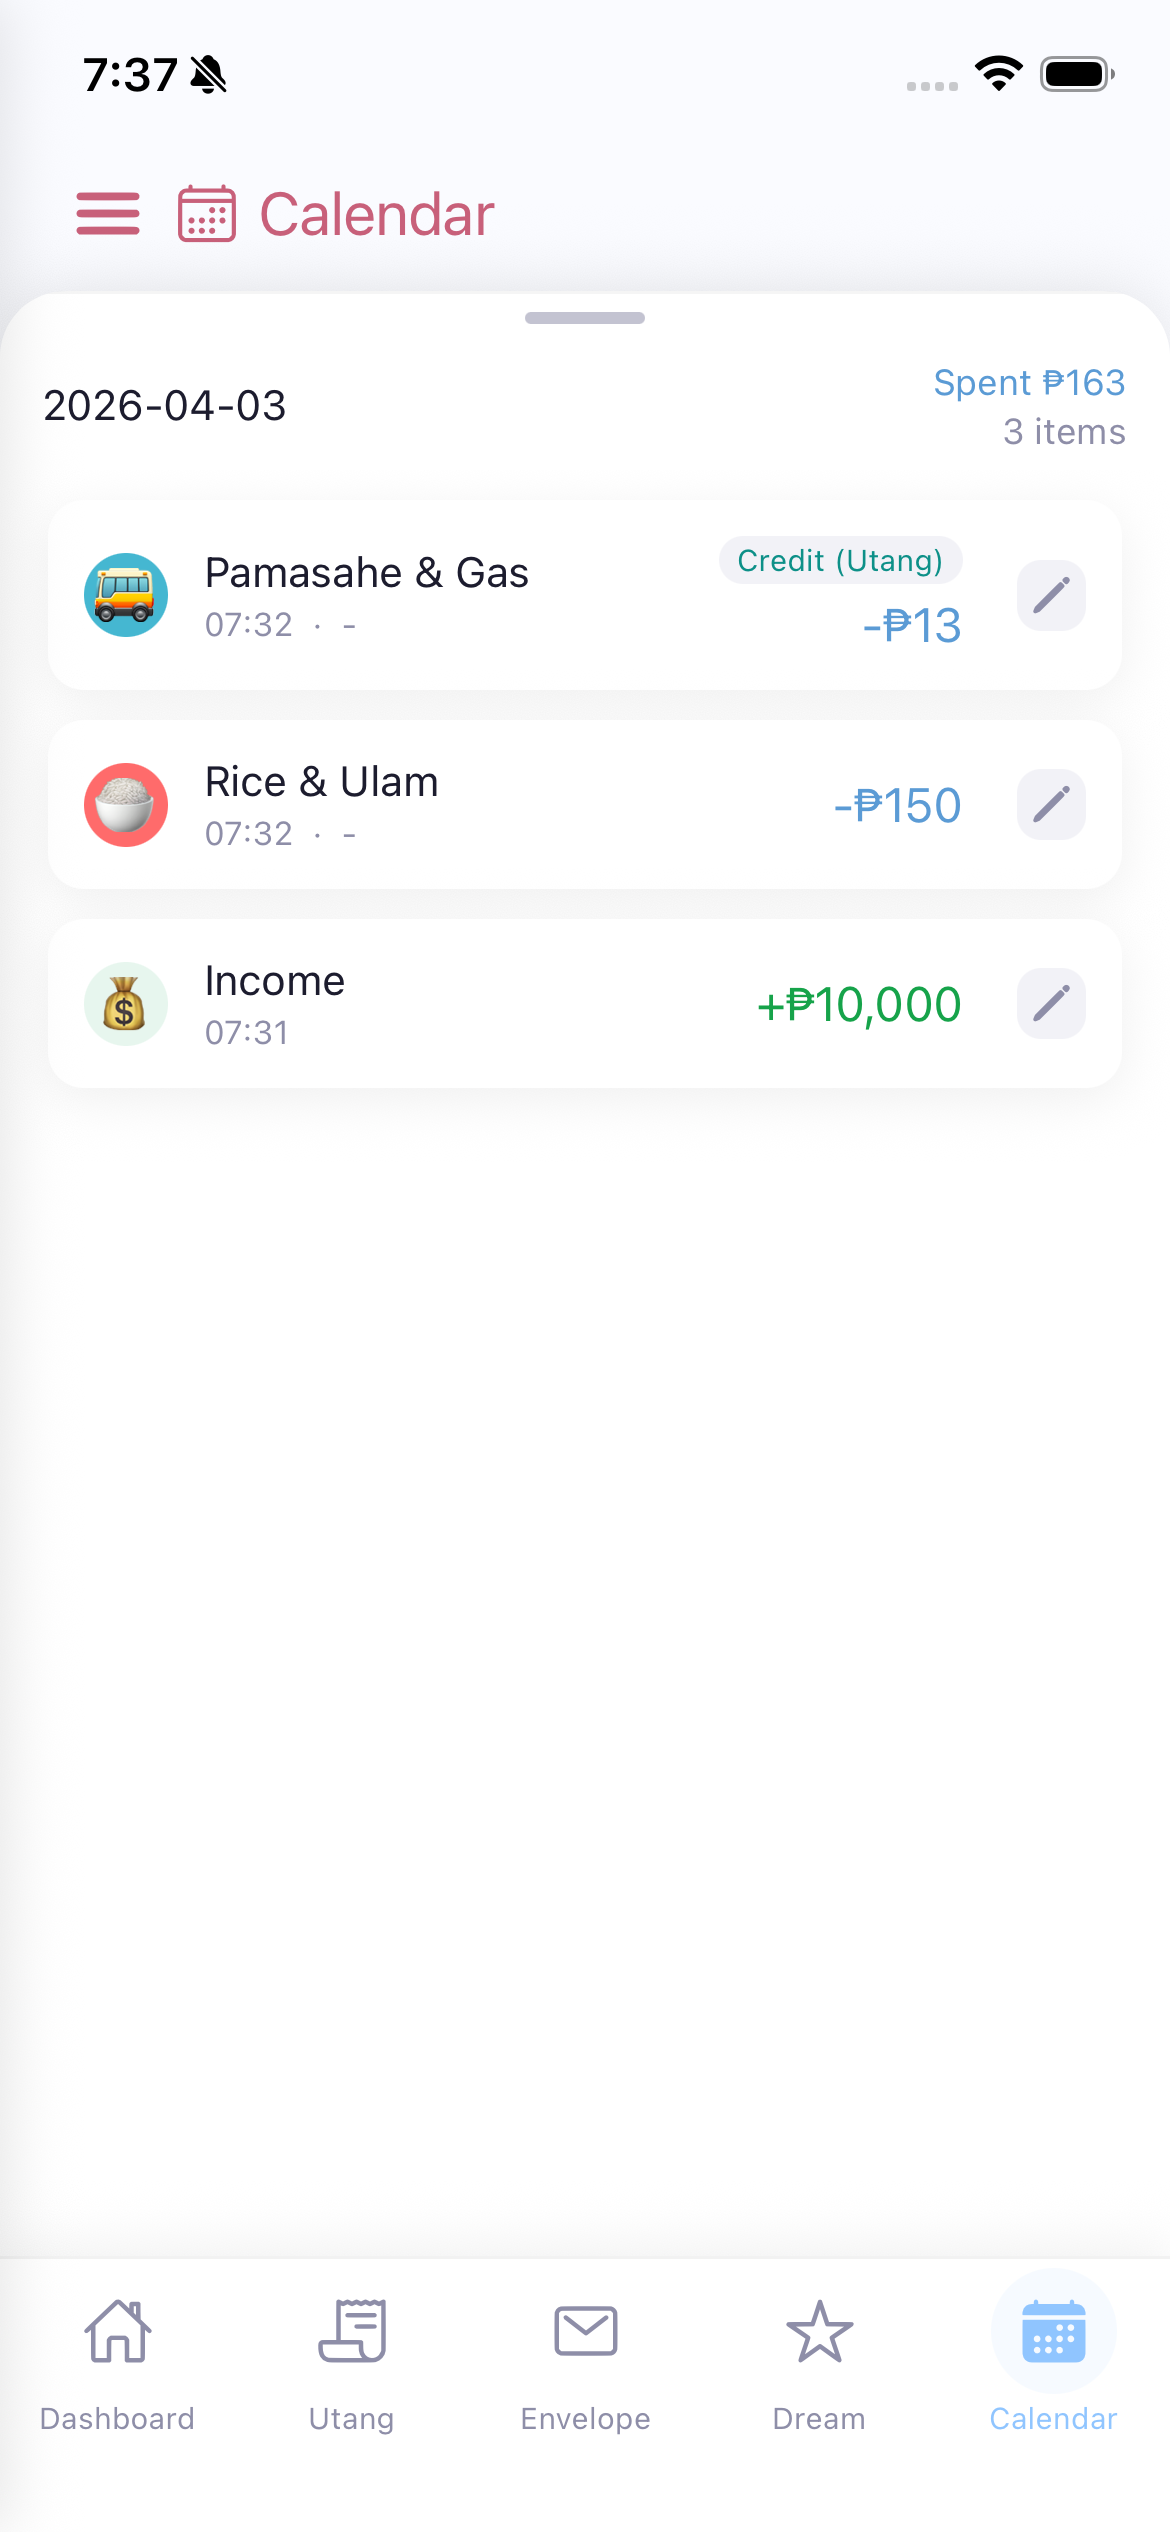Screen dimensions: 1170x2532
Task: Tap the +₱10,000 income amount
Action: pyautogui.click(x=859, y=1005)
